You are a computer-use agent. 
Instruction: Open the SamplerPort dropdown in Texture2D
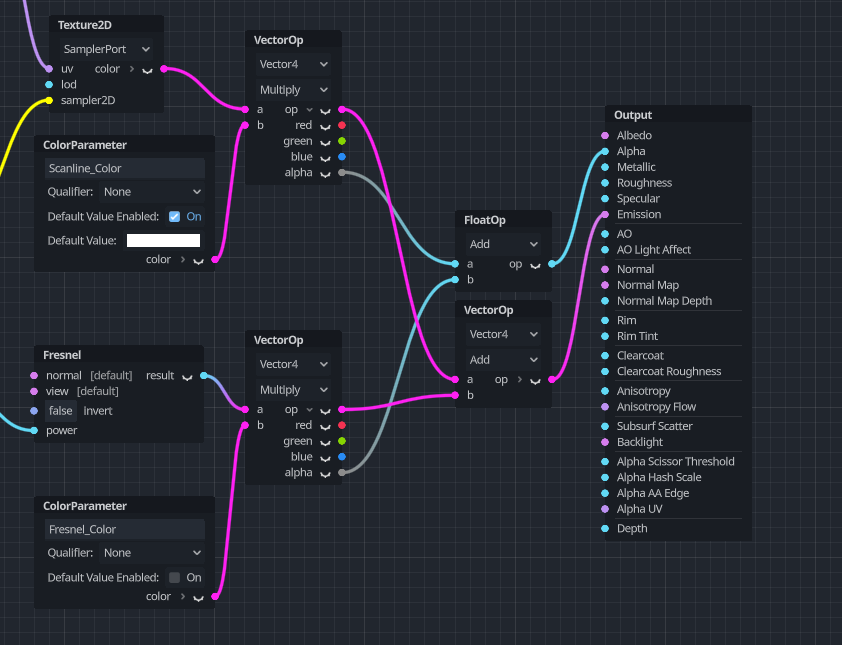[106, 49]
